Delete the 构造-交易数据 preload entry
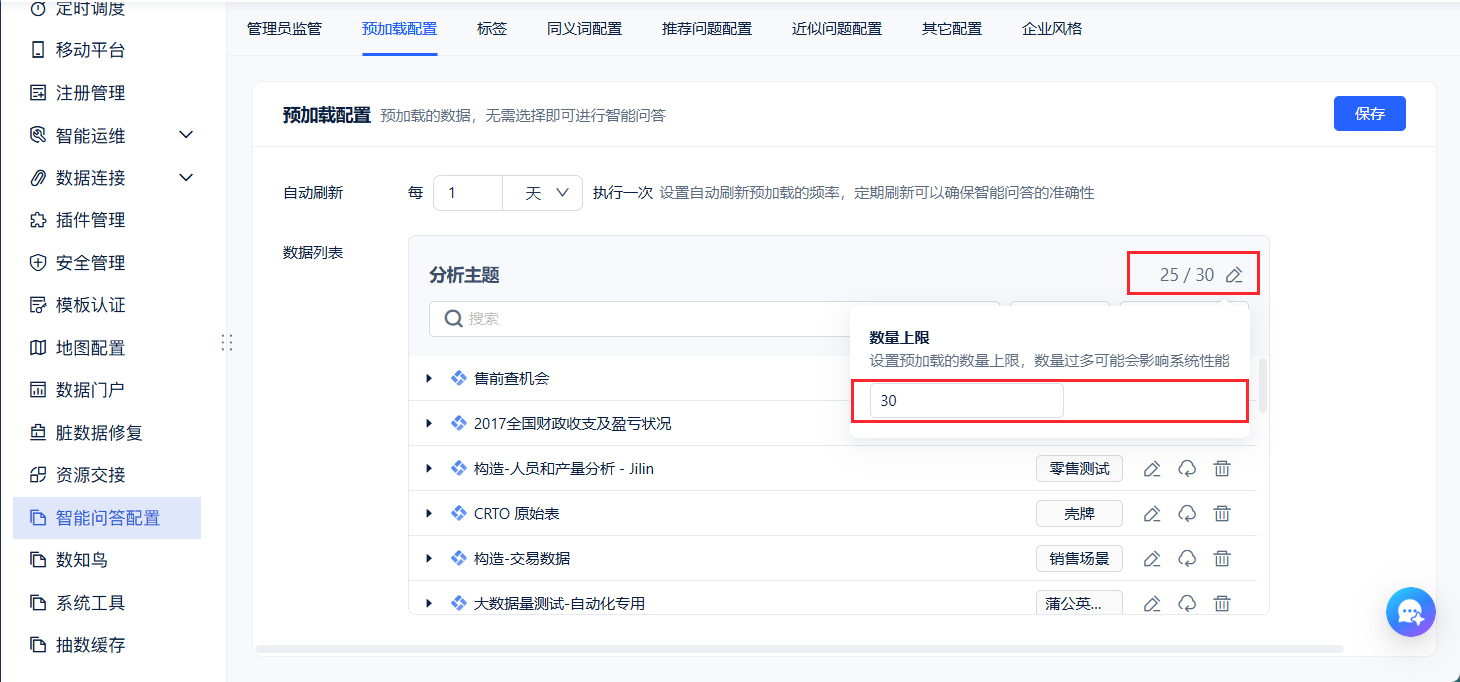 [1222, 559]
